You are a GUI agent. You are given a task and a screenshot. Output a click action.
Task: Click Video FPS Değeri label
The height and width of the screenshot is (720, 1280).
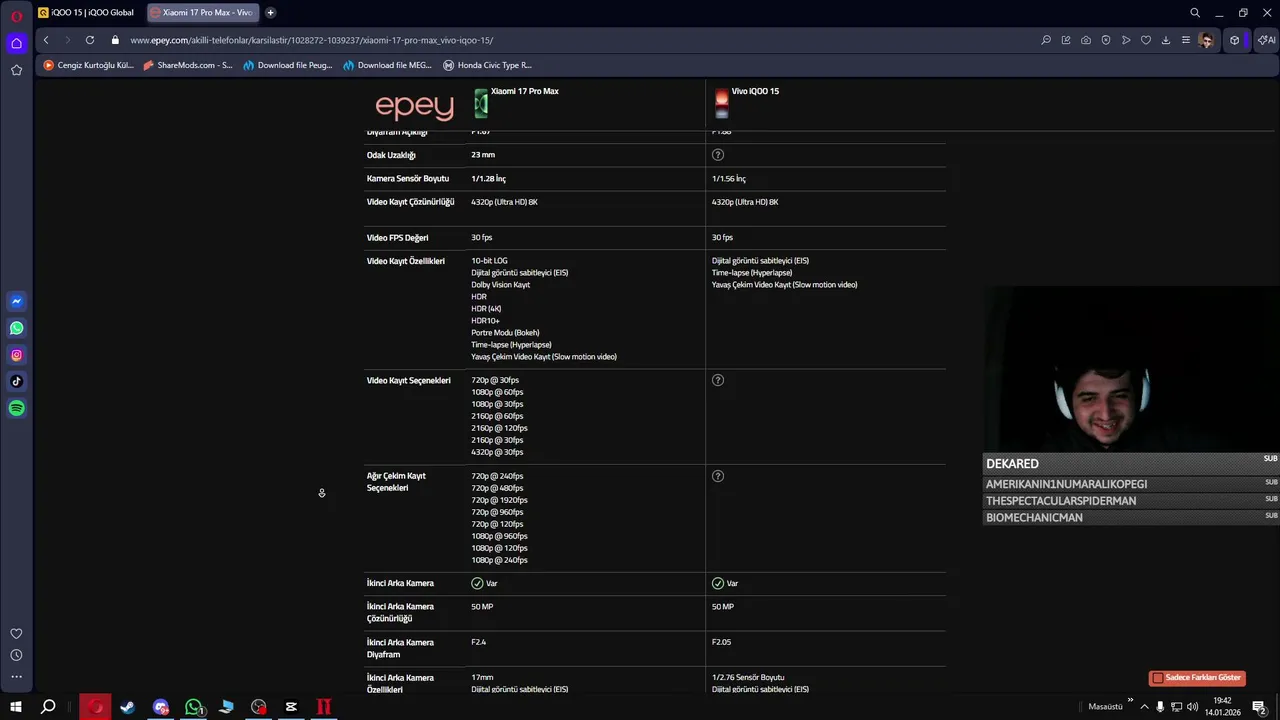[x=397, y=238]
